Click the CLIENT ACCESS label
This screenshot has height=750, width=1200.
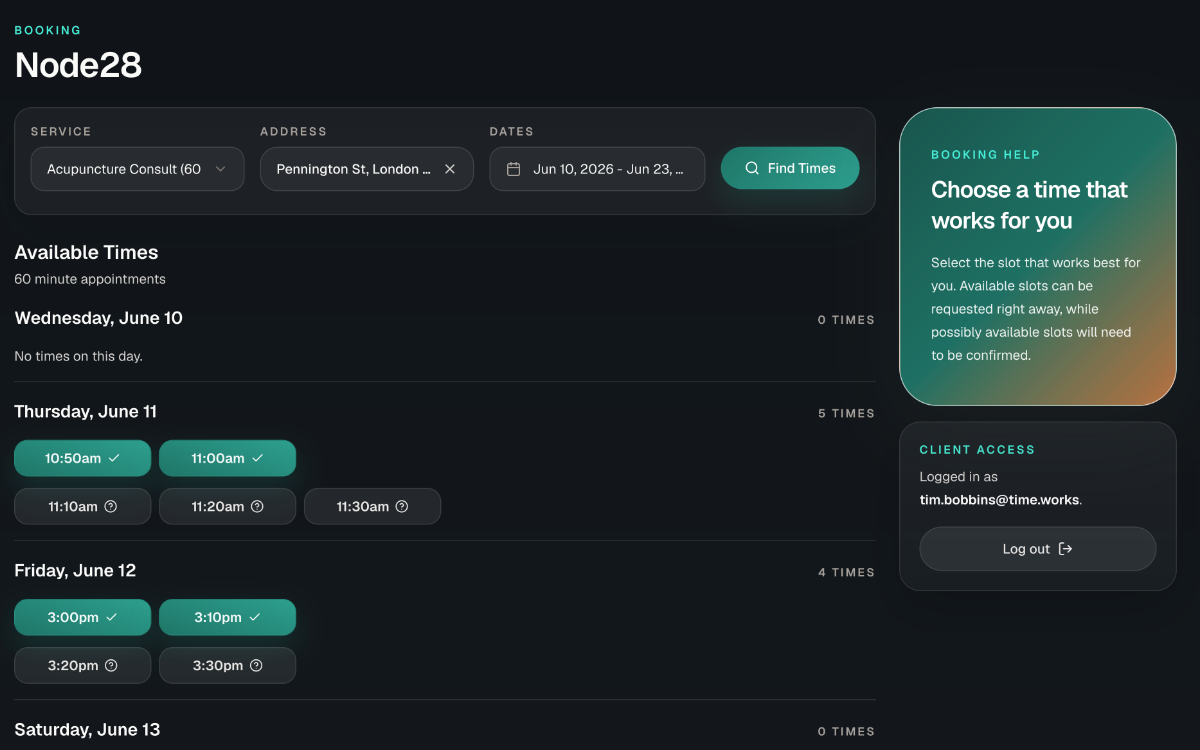pos(977,450)
